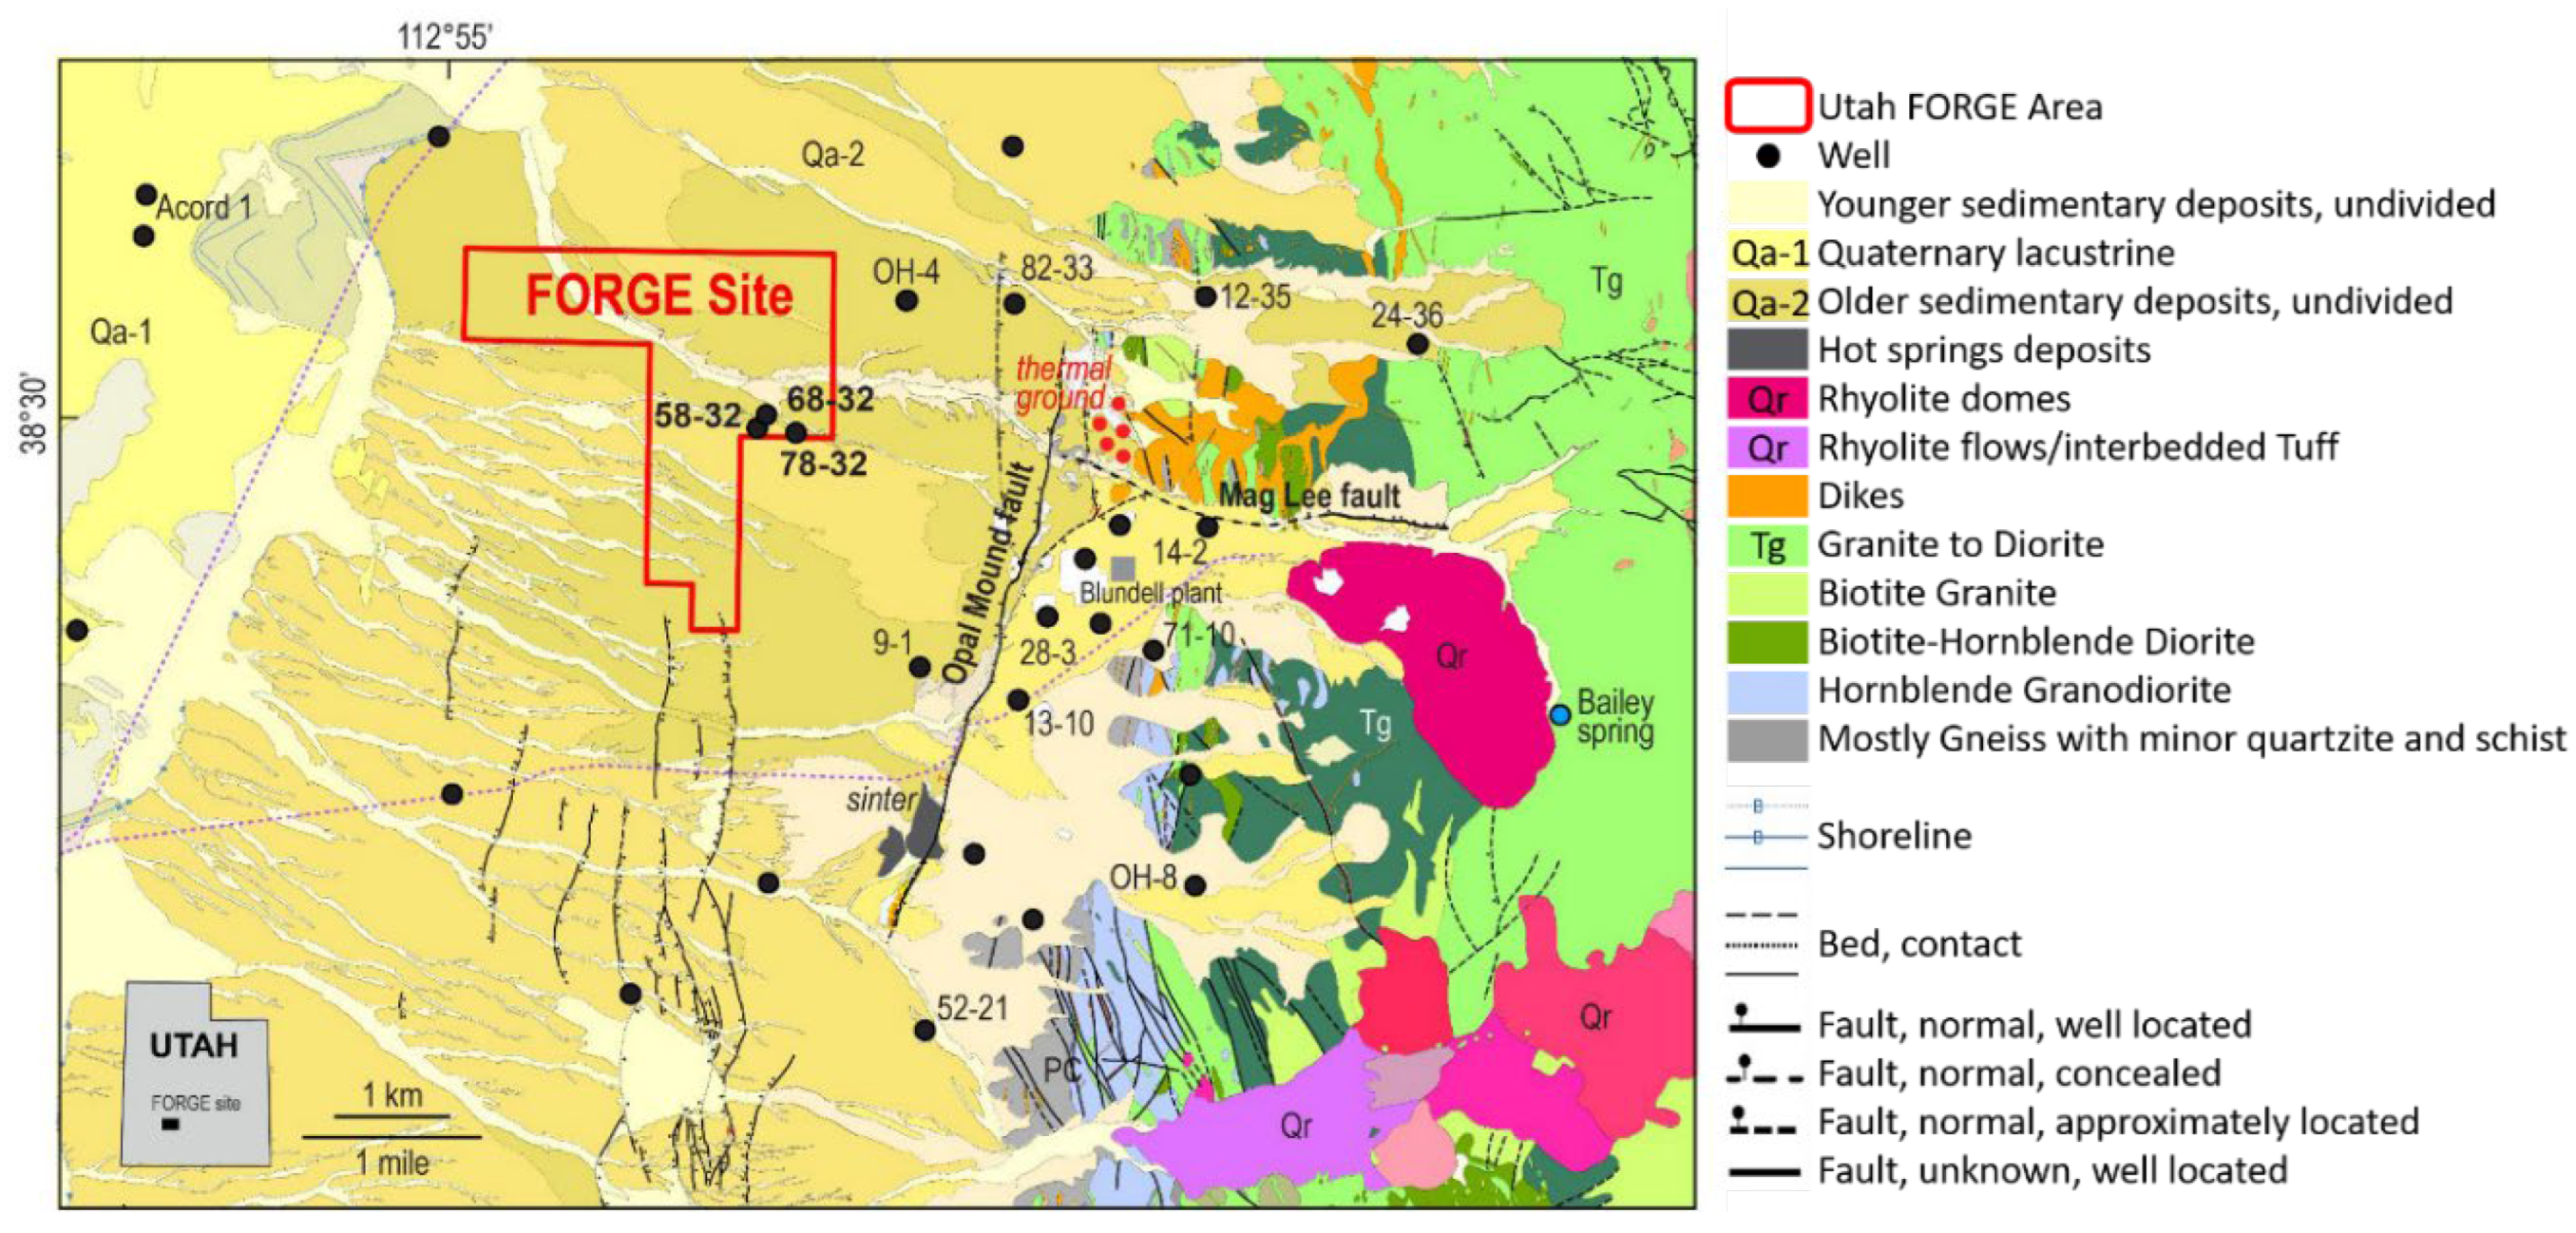This screenshot has height=1233, width=2576.
Task: Click the Mag Lee fault label
Action: tap(1309, 495)
